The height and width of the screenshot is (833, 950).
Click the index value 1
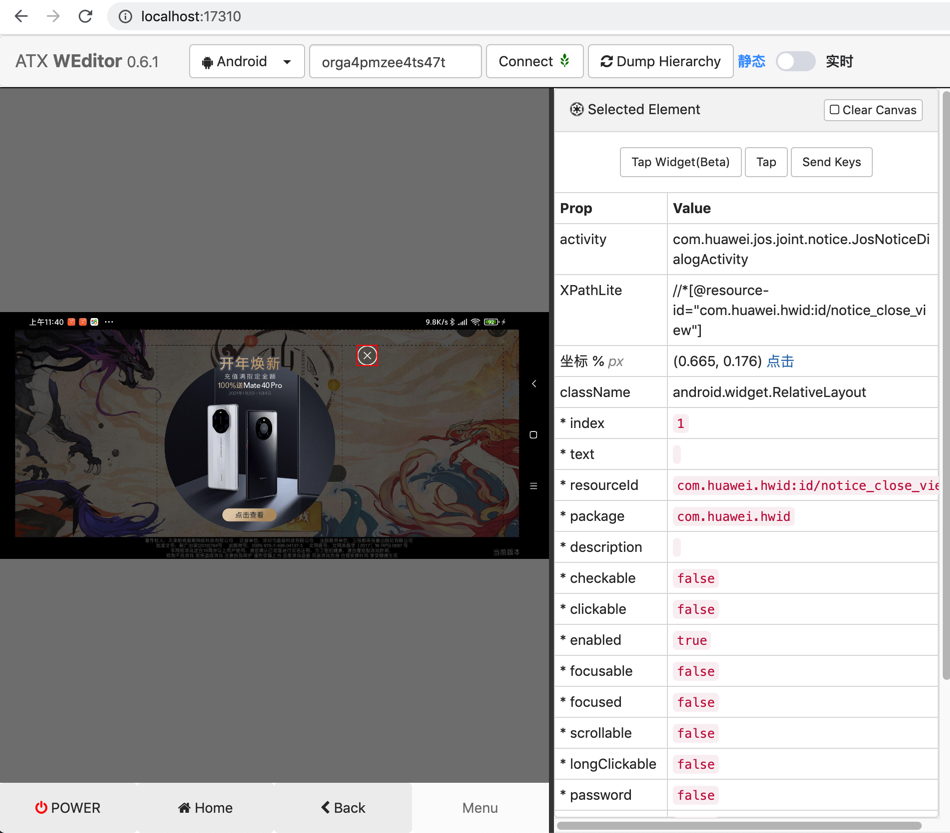pos(680,423)
